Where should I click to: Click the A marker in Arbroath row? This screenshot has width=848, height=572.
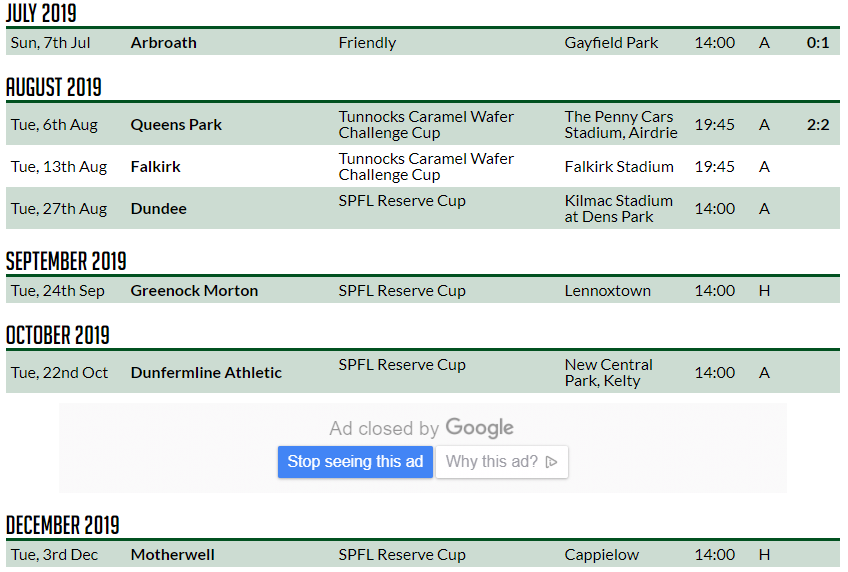click(764, 43)
